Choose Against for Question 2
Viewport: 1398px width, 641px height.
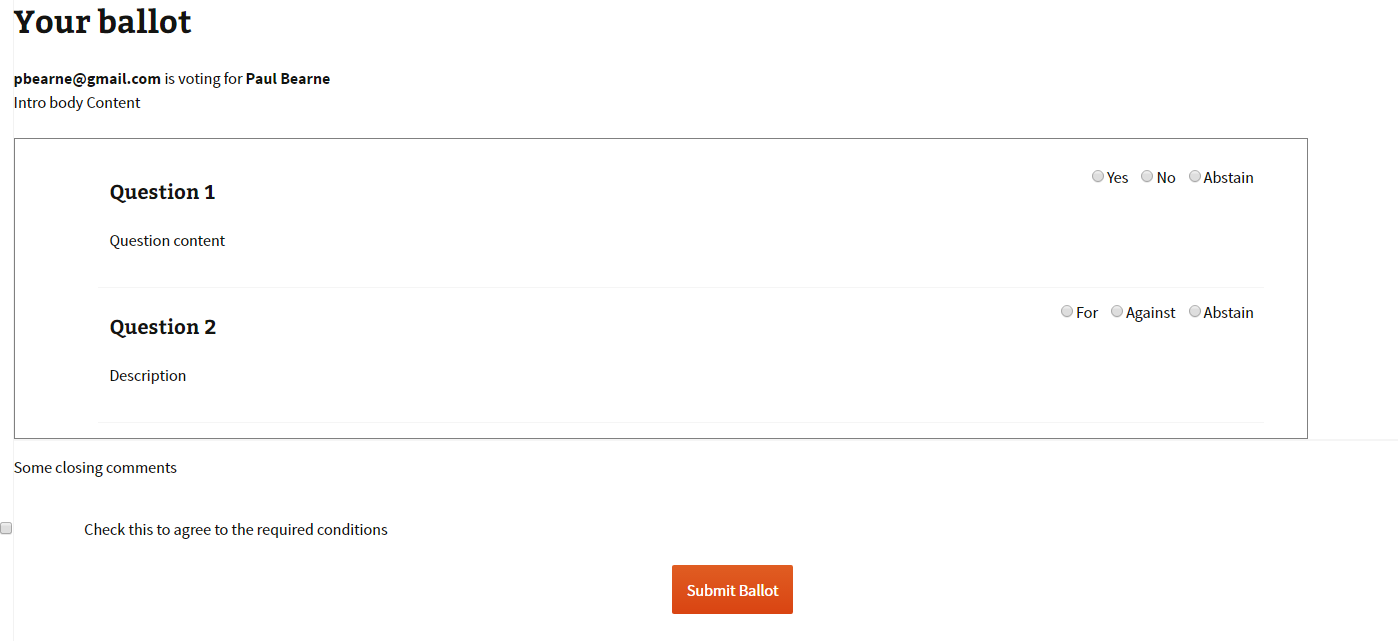pos(1117,312)
